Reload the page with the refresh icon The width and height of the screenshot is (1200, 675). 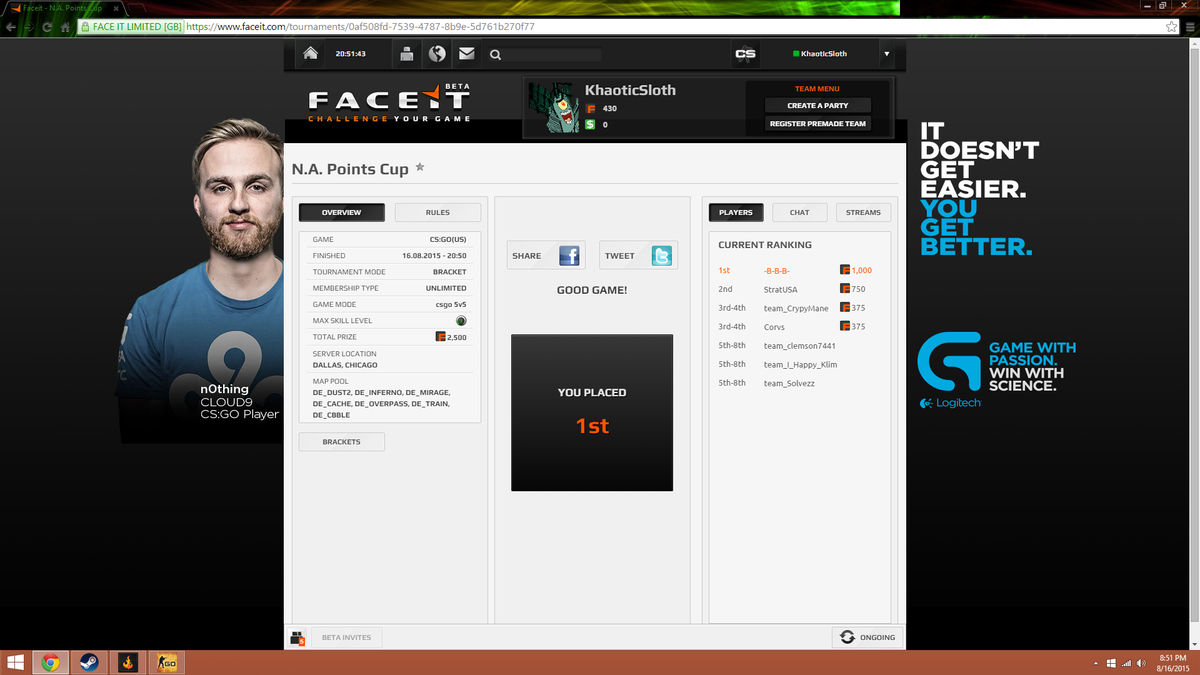[x=47, y=27]
